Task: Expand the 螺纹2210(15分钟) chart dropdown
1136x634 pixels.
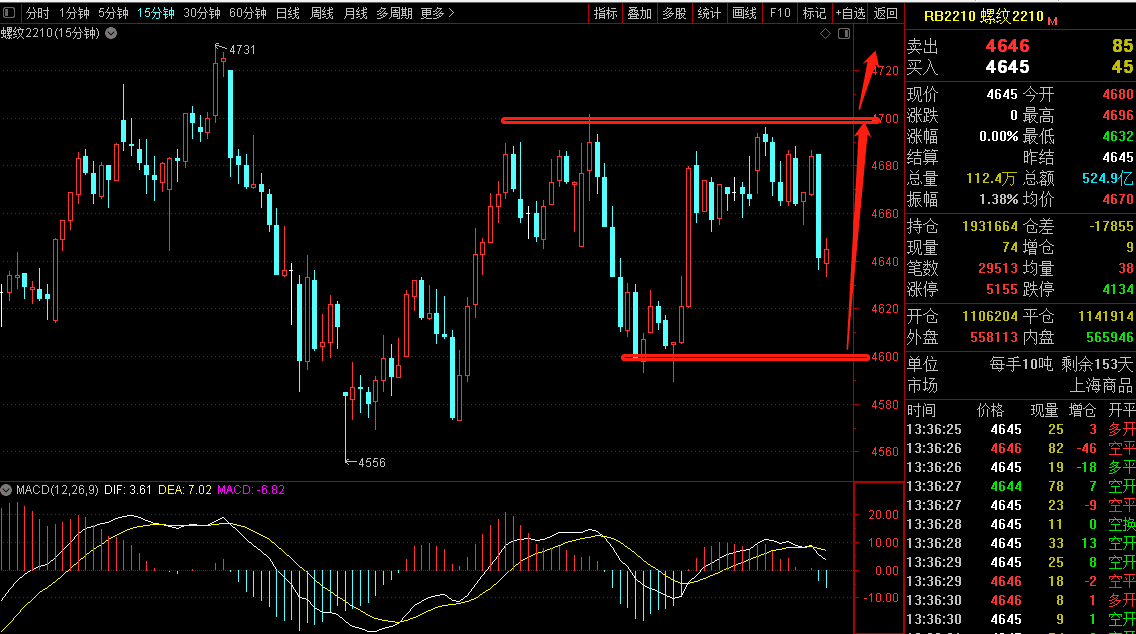Action: [112, 33]
